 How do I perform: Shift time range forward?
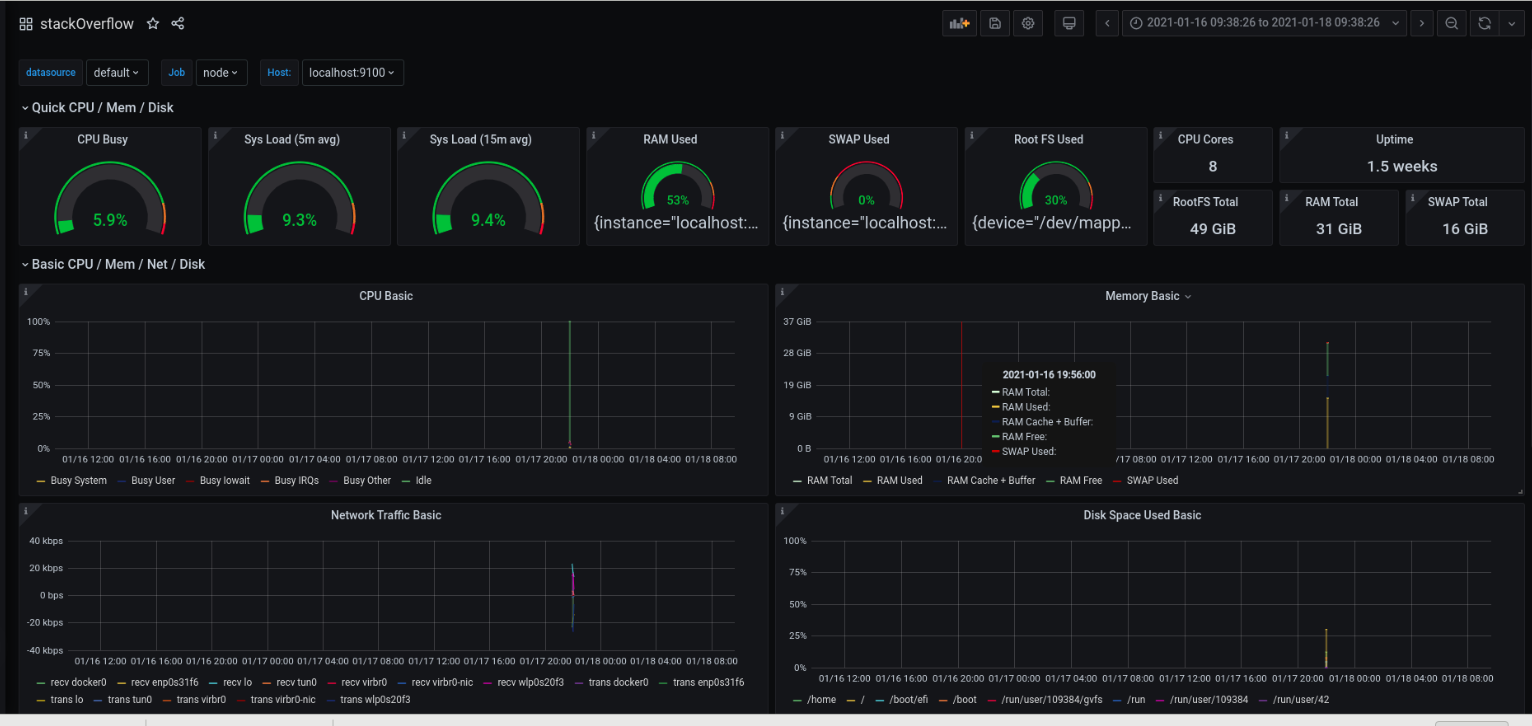[1422, 23]
